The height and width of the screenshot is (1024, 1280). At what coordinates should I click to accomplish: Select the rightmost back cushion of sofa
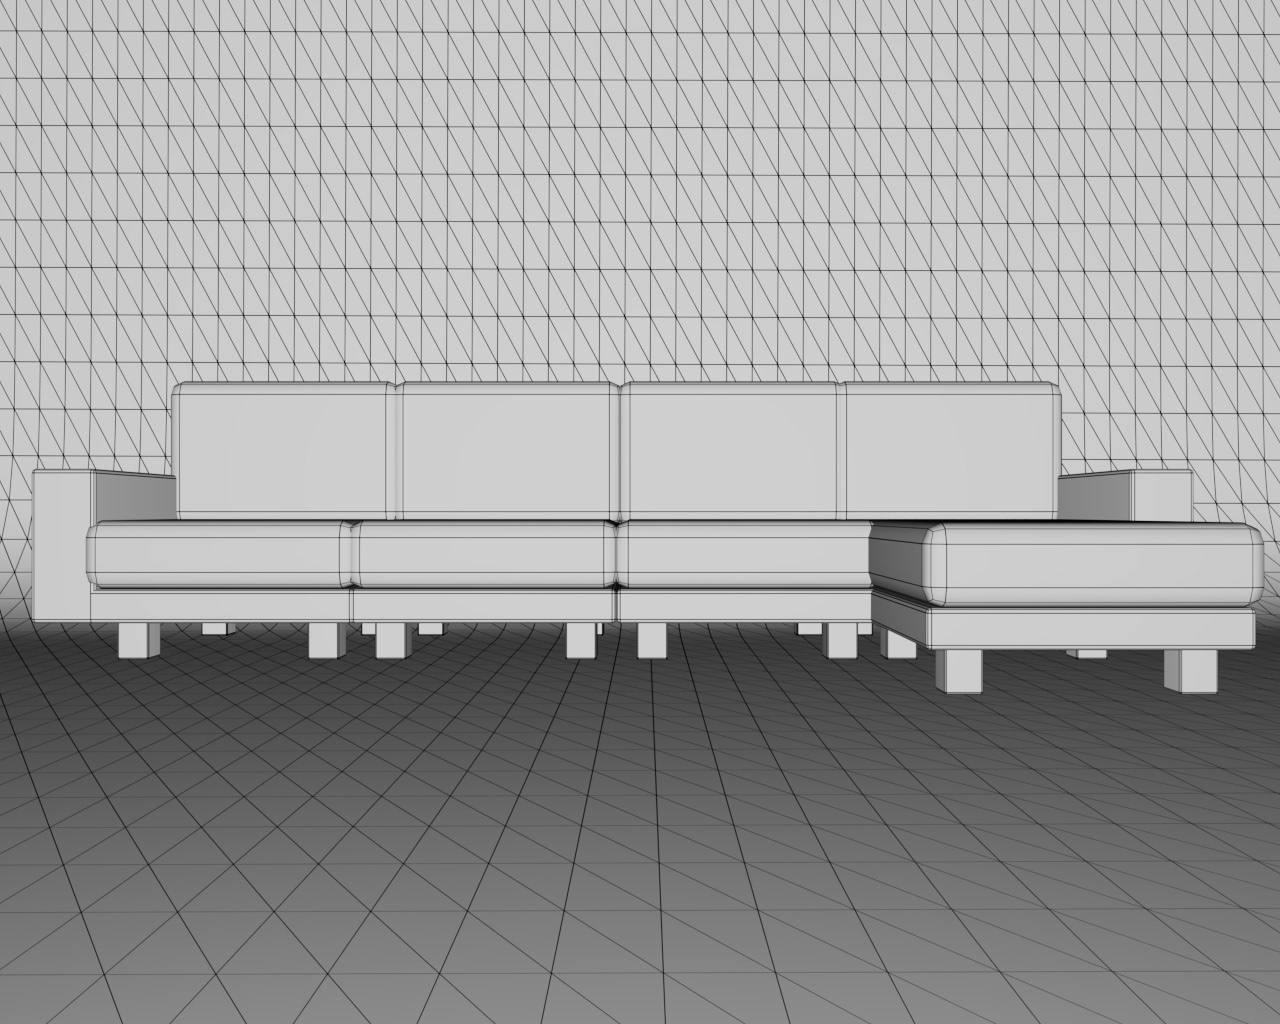click(x=952, y=450)
